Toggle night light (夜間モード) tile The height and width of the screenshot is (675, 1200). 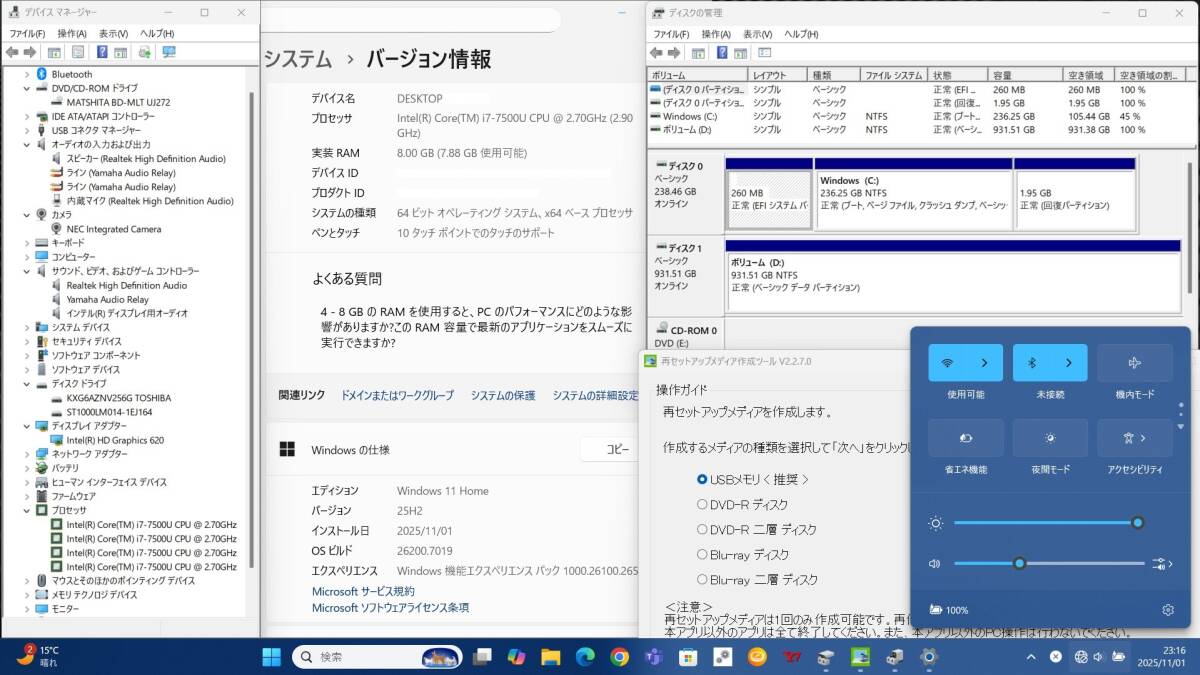1050,438
